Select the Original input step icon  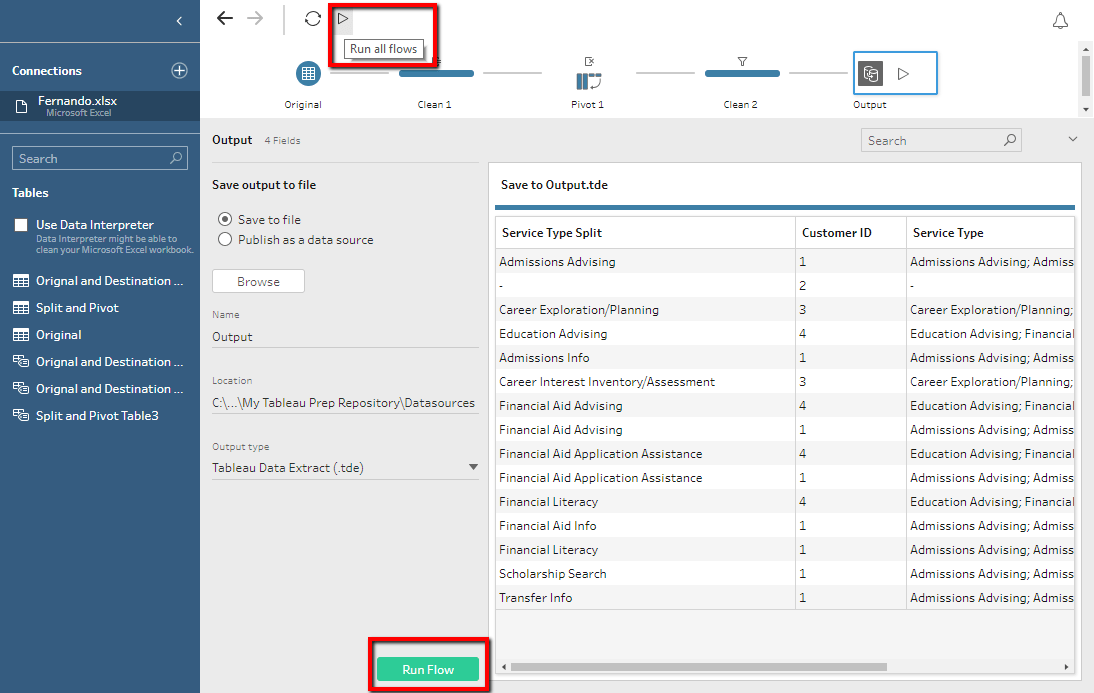[307, 73]
